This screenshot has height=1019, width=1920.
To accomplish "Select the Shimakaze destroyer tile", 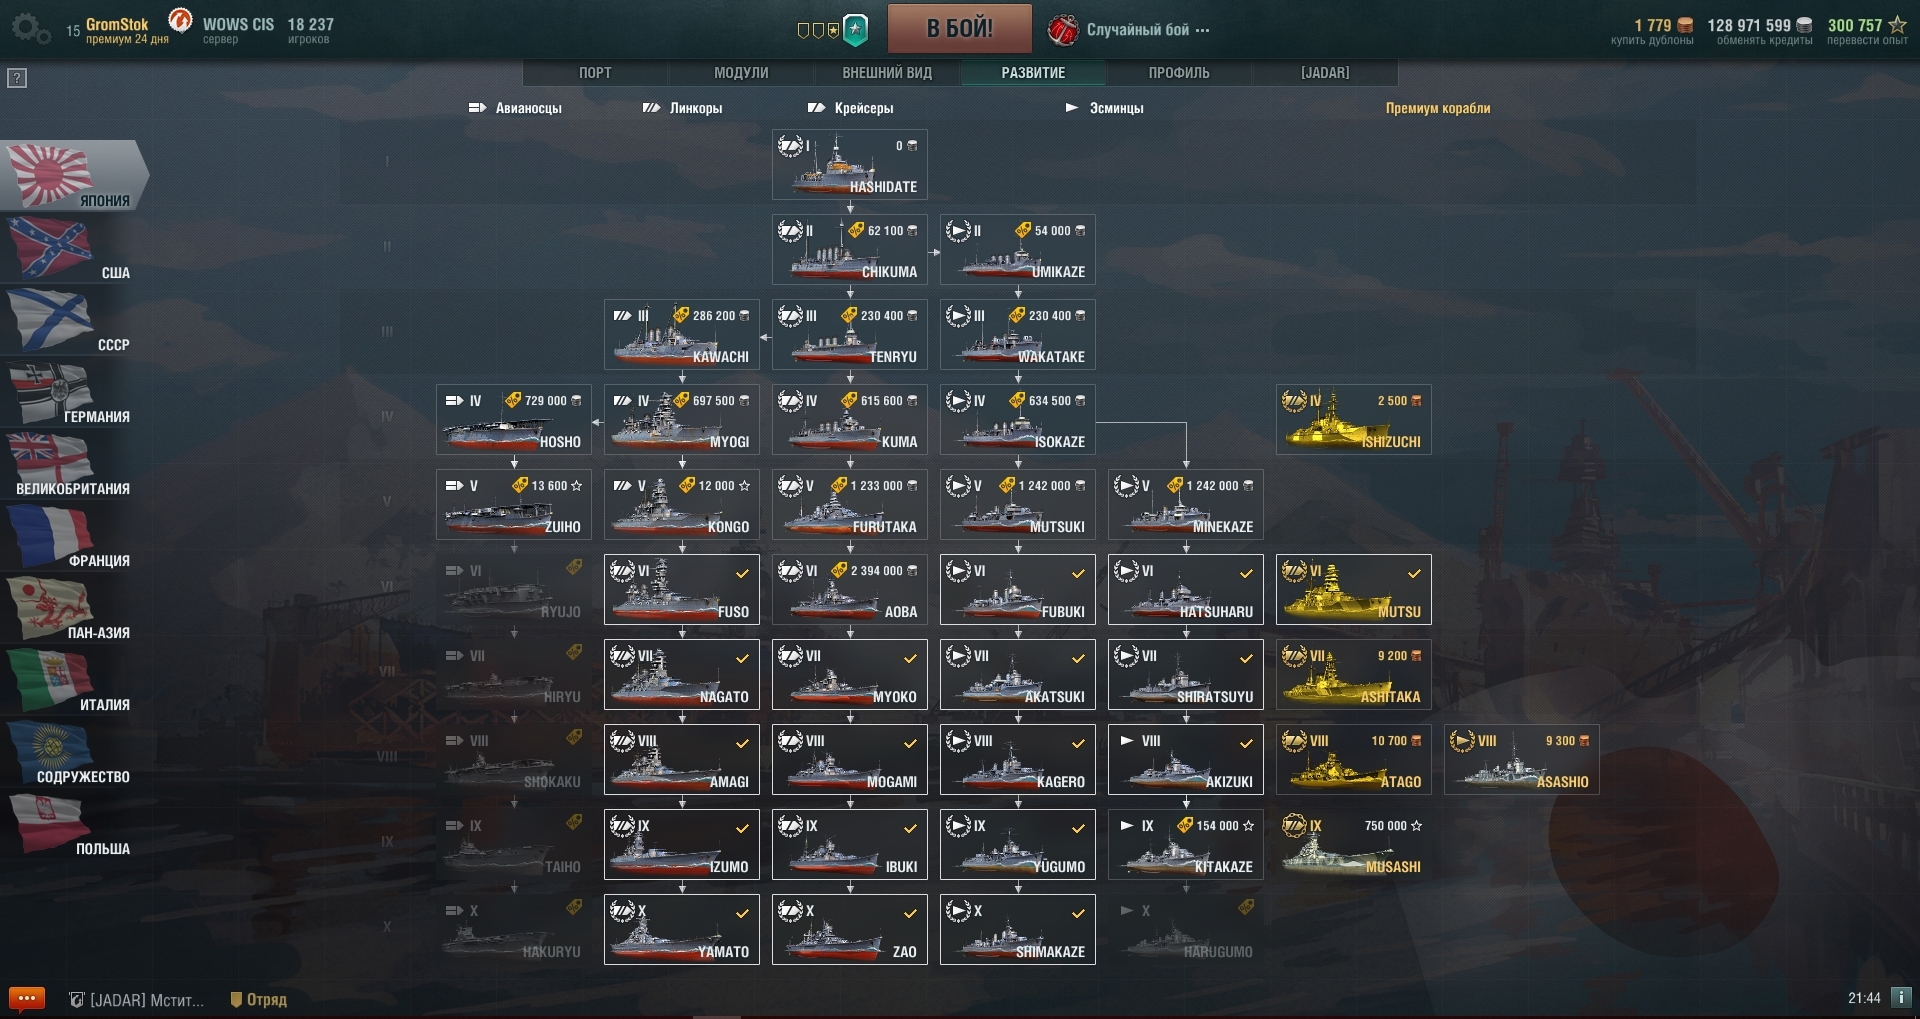I will point(1018,930).
